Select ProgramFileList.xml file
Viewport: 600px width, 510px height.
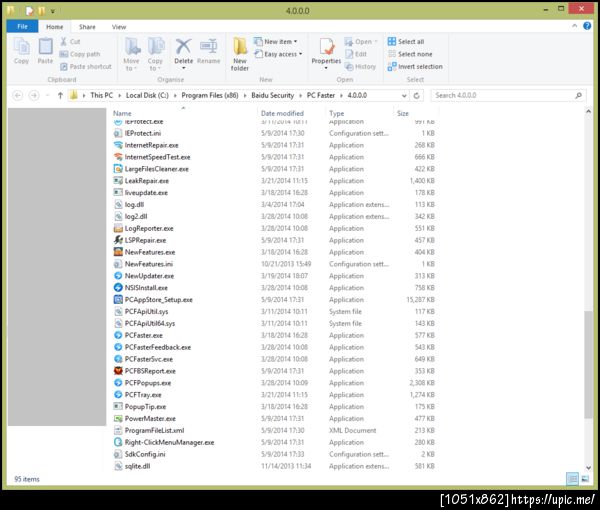coord(154,430)
